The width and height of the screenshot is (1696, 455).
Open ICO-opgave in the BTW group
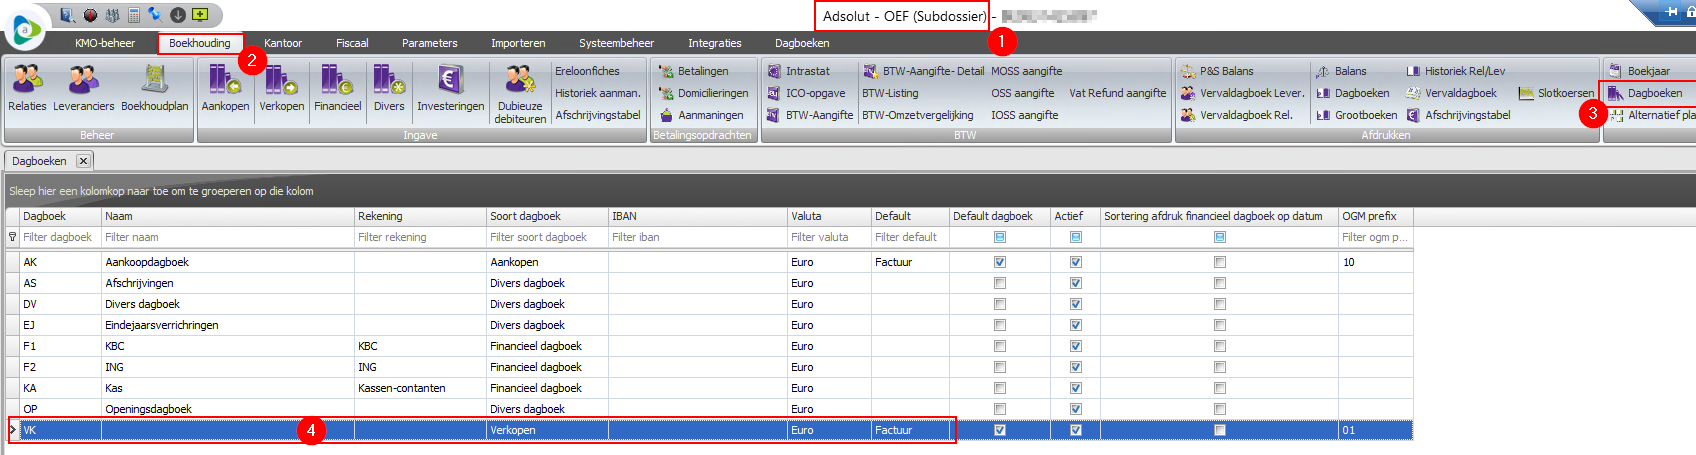tap(806, 93)
